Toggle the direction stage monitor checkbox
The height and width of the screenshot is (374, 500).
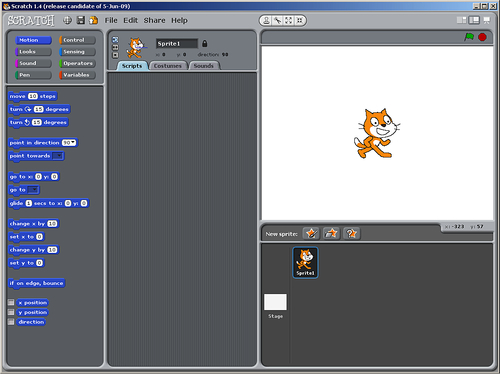[11, 322]
